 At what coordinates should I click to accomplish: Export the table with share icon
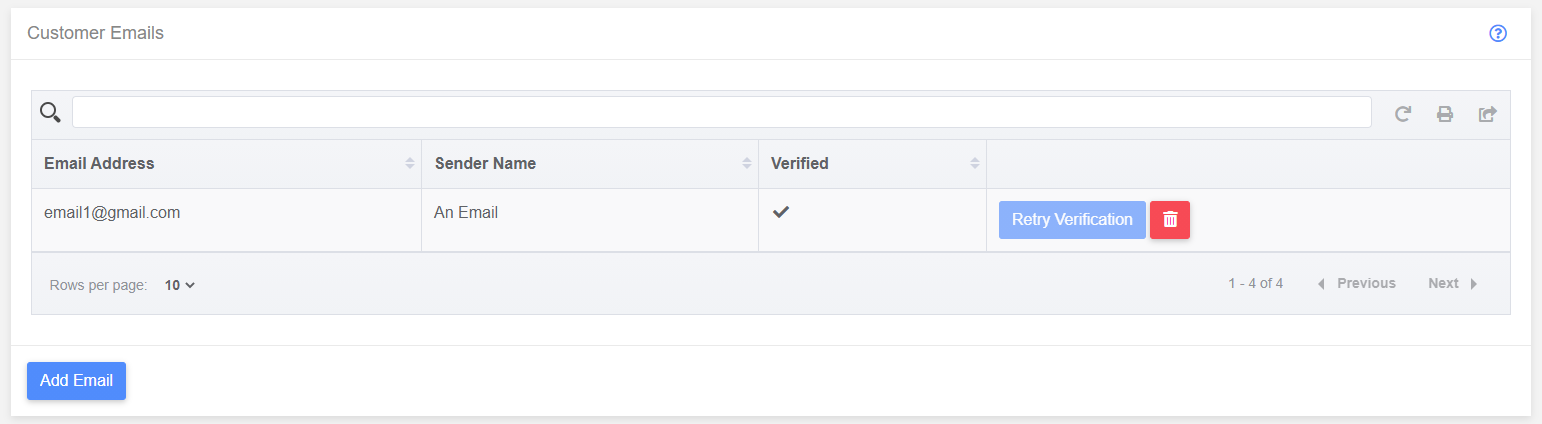point(1487,114)
